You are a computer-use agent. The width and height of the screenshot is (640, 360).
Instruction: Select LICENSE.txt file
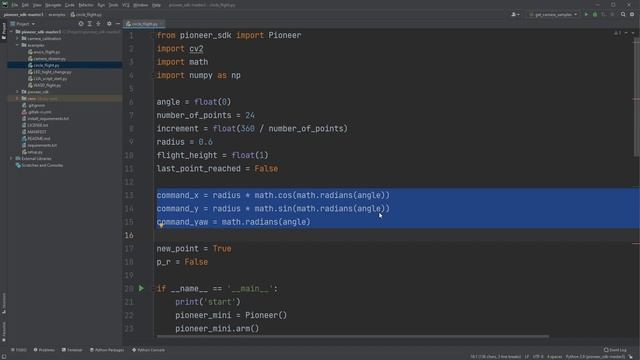point(35,125)
